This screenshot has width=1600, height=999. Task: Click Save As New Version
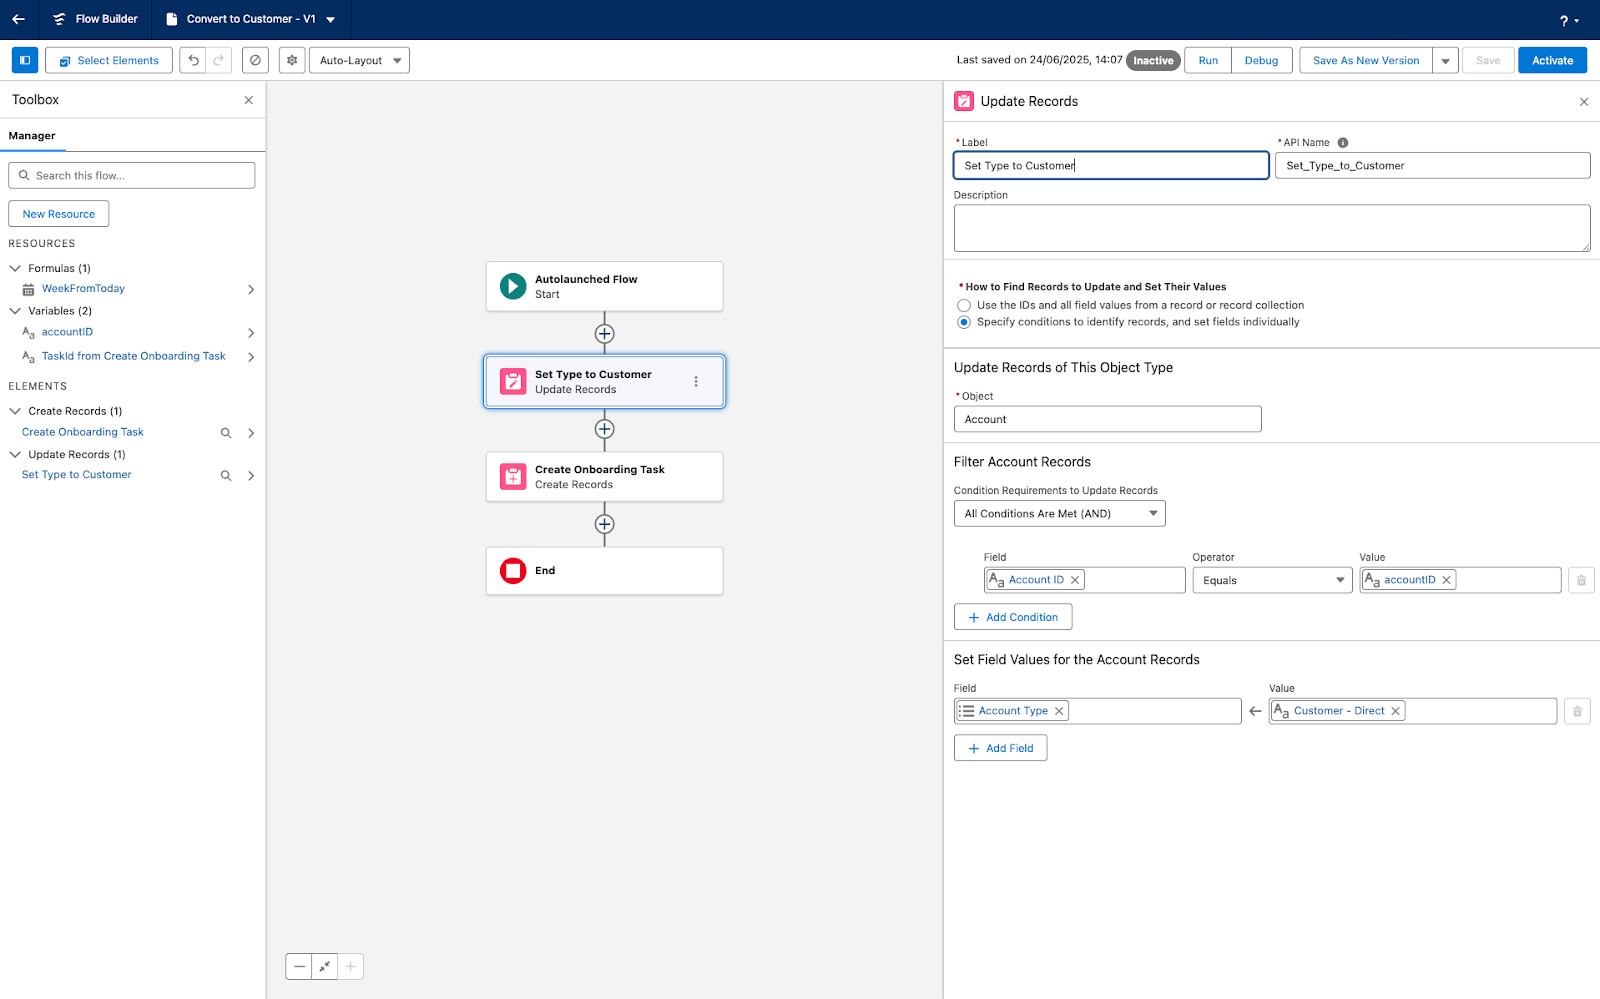[1366, 60]
